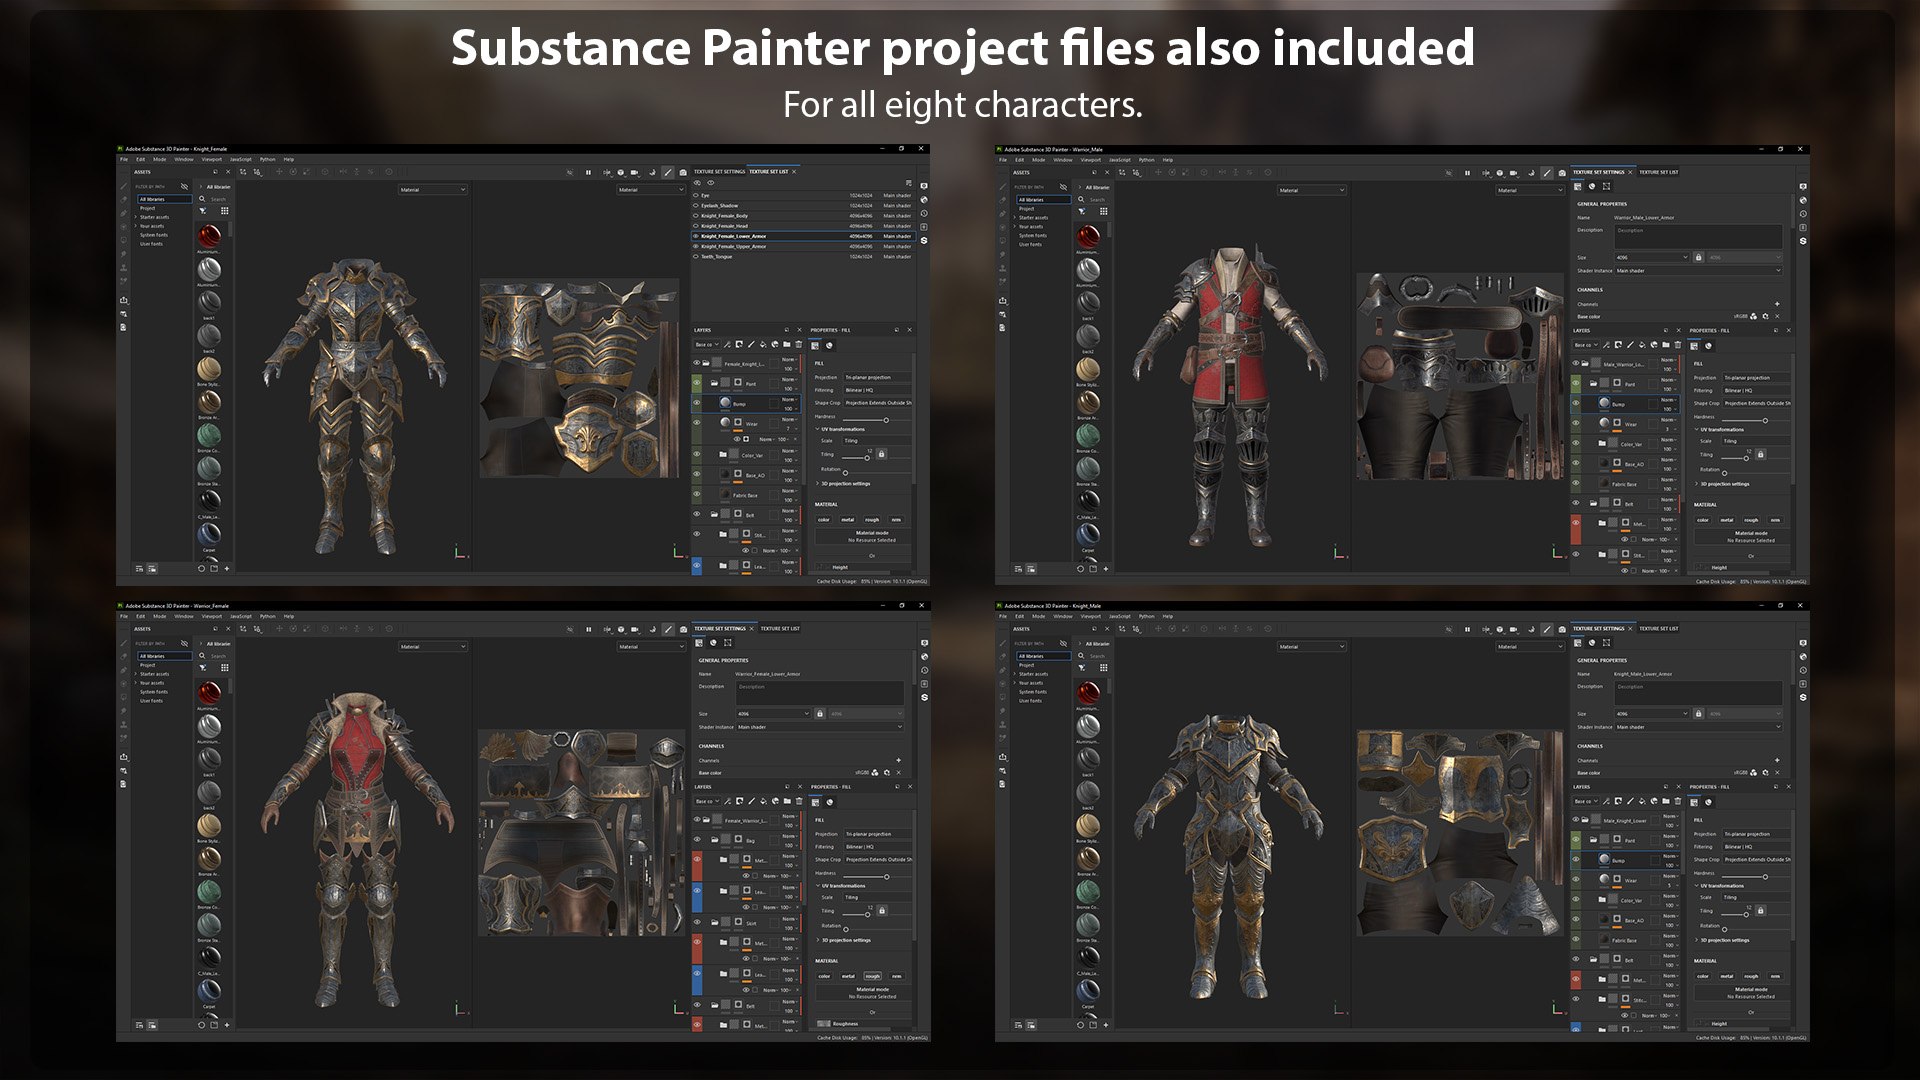Click the search magnifier icon in Knight_Female Assets panel

pyautogui.click(x=202, y=199)
